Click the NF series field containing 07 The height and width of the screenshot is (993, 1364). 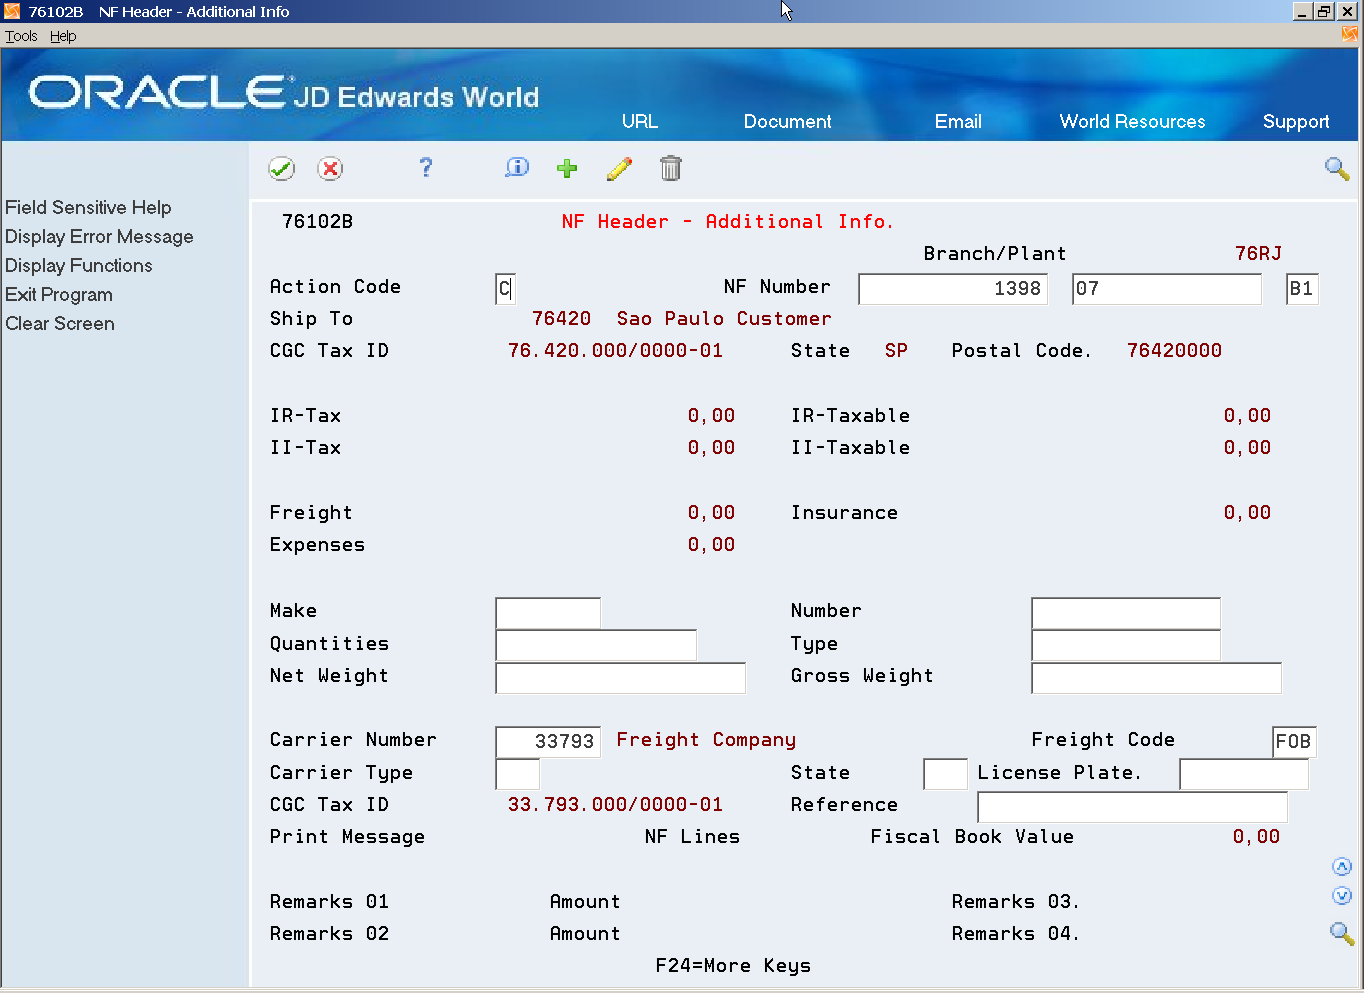pos(1167,289)
